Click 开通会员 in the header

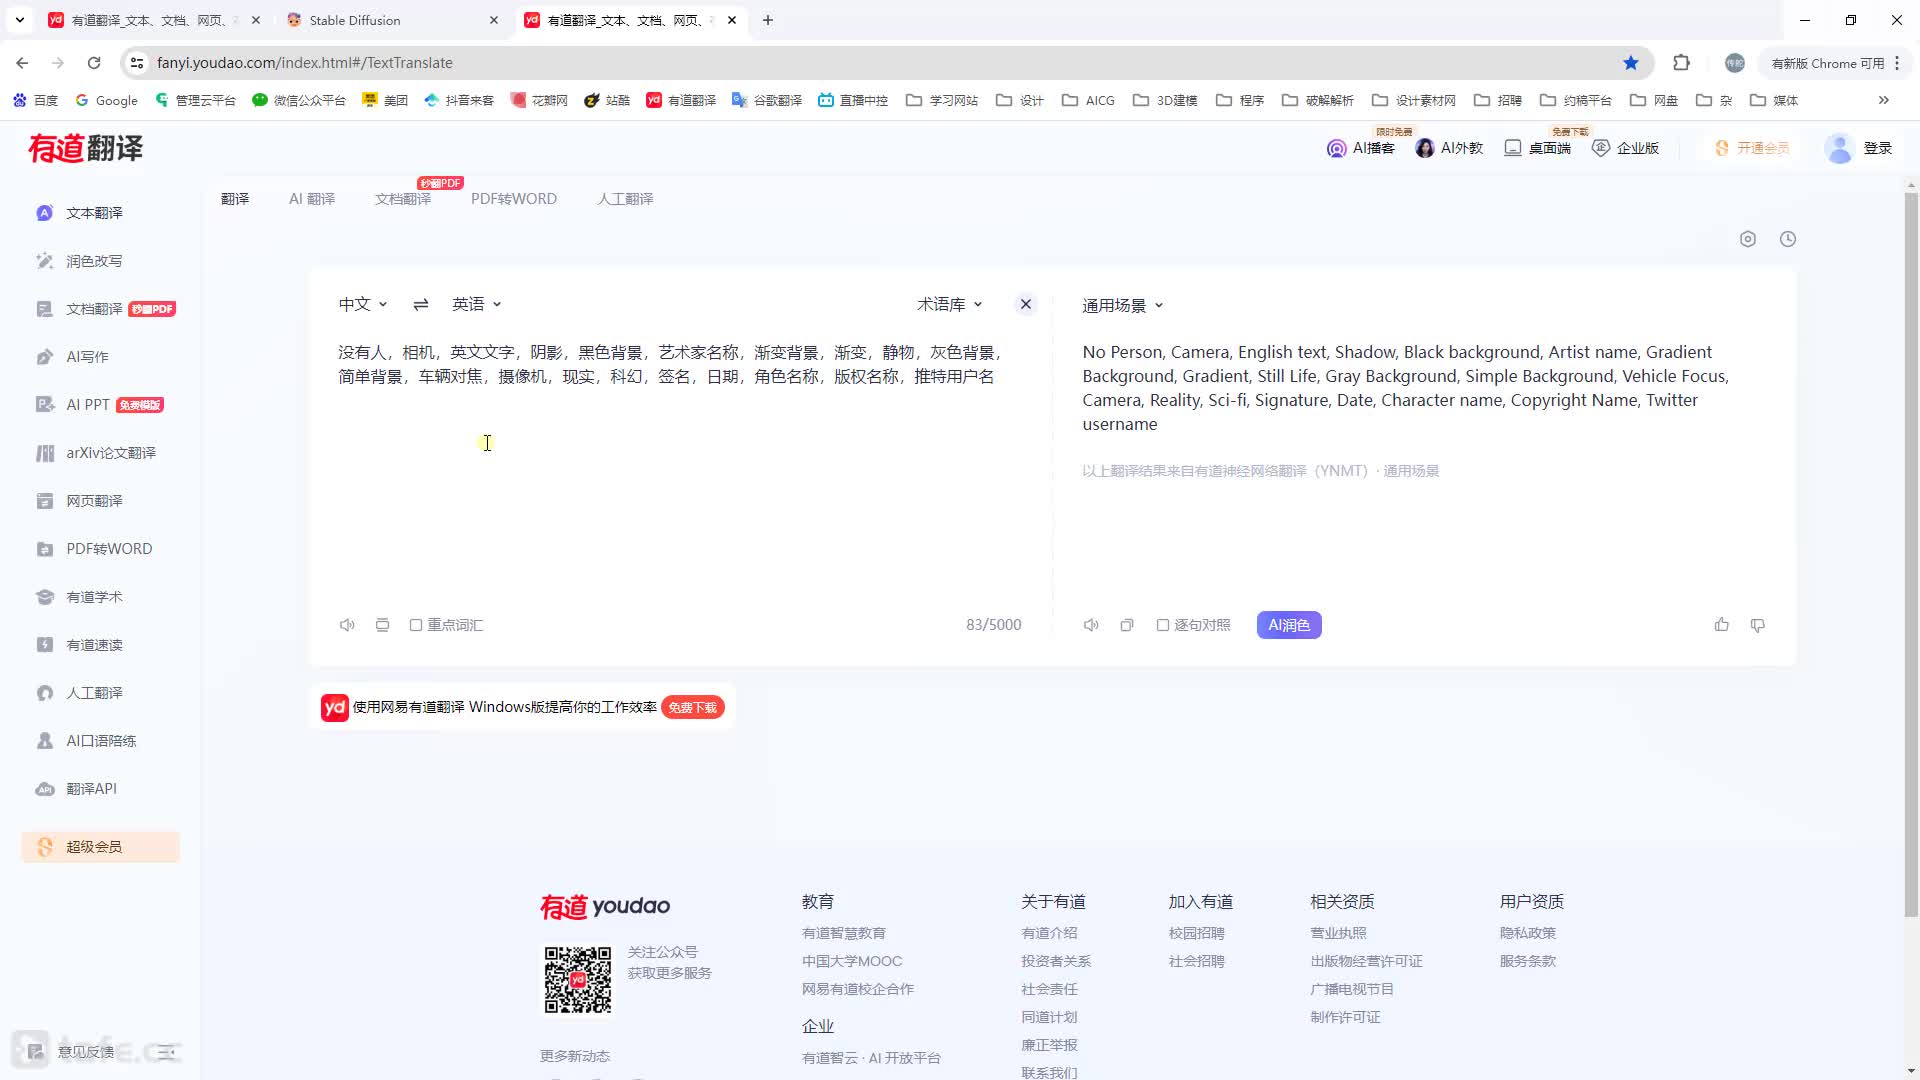pyautogui.click(x=1752, y=148)
